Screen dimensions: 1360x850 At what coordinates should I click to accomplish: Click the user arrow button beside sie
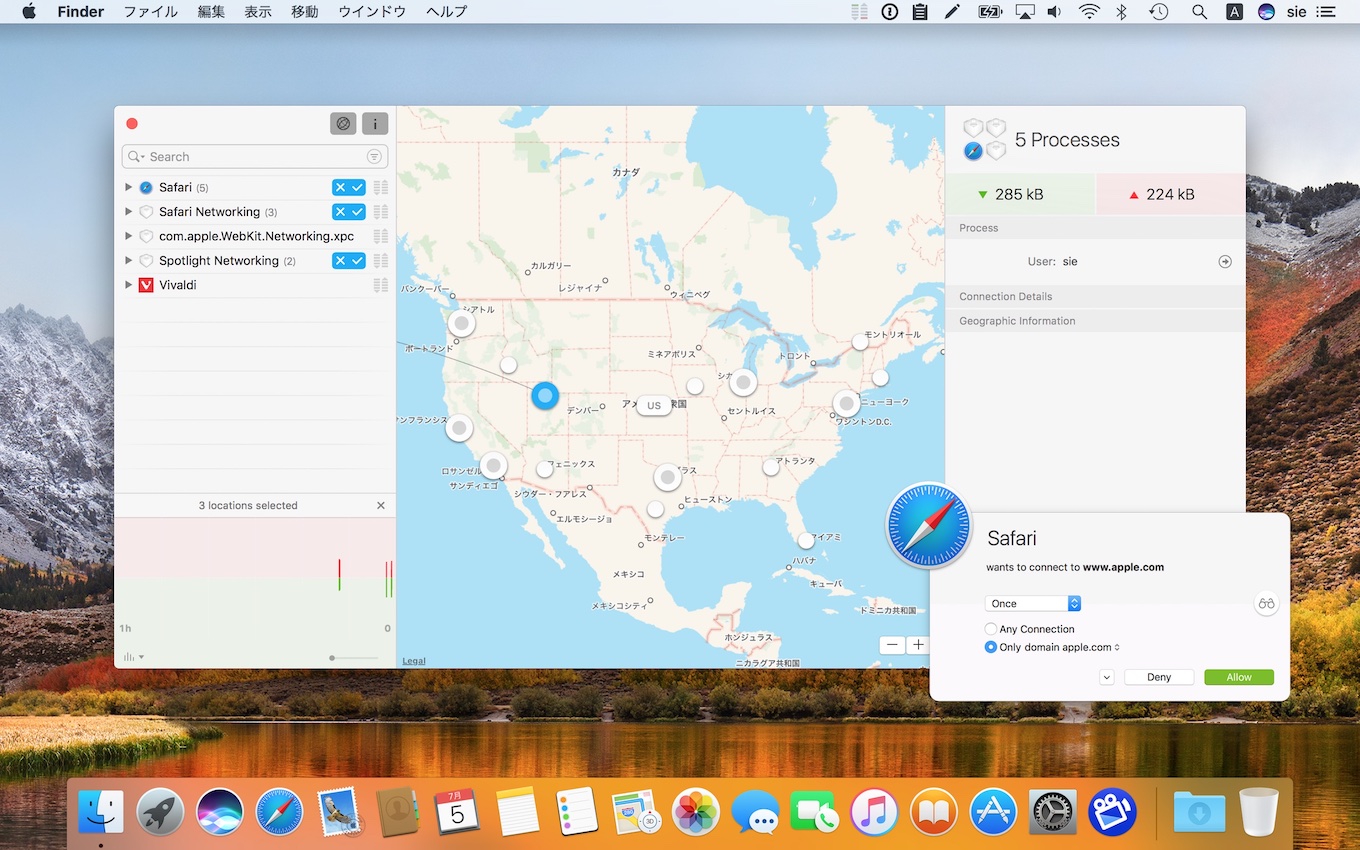click(1224, 261)
